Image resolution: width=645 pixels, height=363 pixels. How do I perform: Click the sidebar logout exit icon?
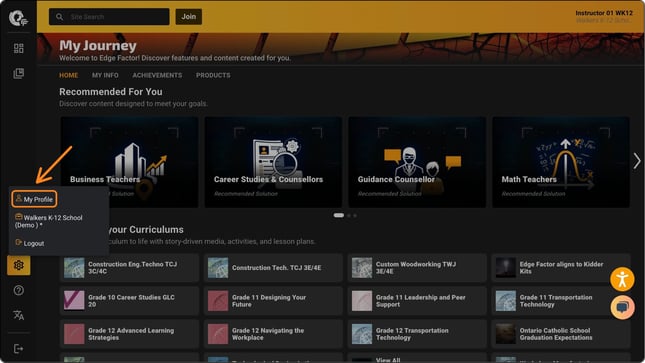[x=19, y=349]
